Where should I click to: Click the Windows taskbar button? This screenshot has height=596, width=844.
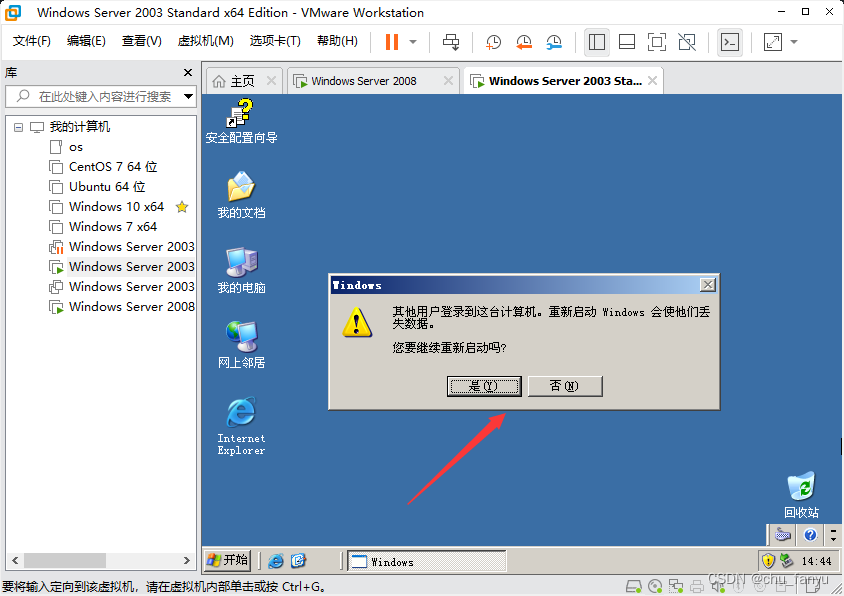point(426,562)
